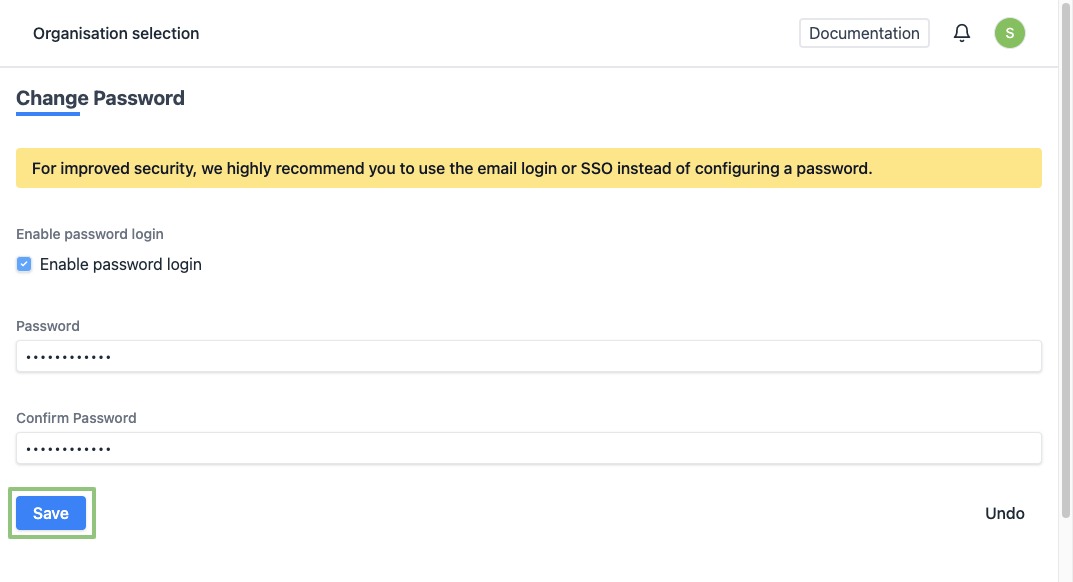Open the green user avatar menu
The width and height of the screenshot is (1073, 582).
(1010, 33)
